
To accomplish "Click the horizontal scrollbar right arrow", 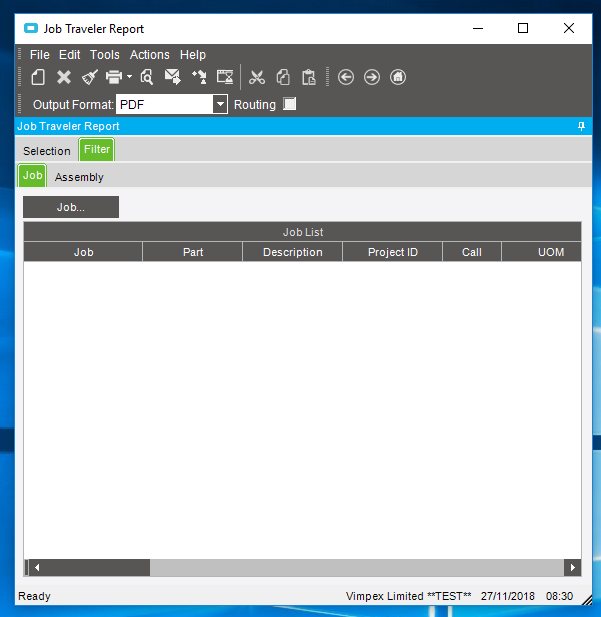I will coord(573,567).
